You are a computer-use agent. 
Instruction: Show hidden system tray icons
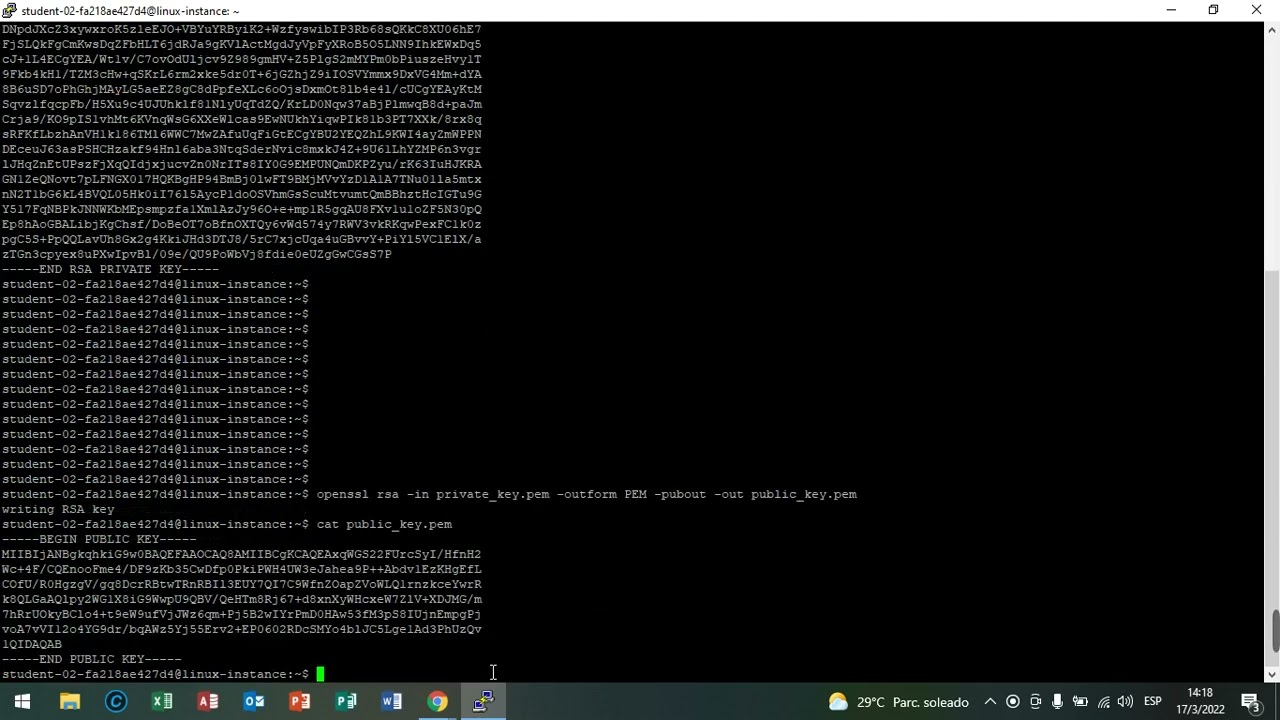(990, 702)
